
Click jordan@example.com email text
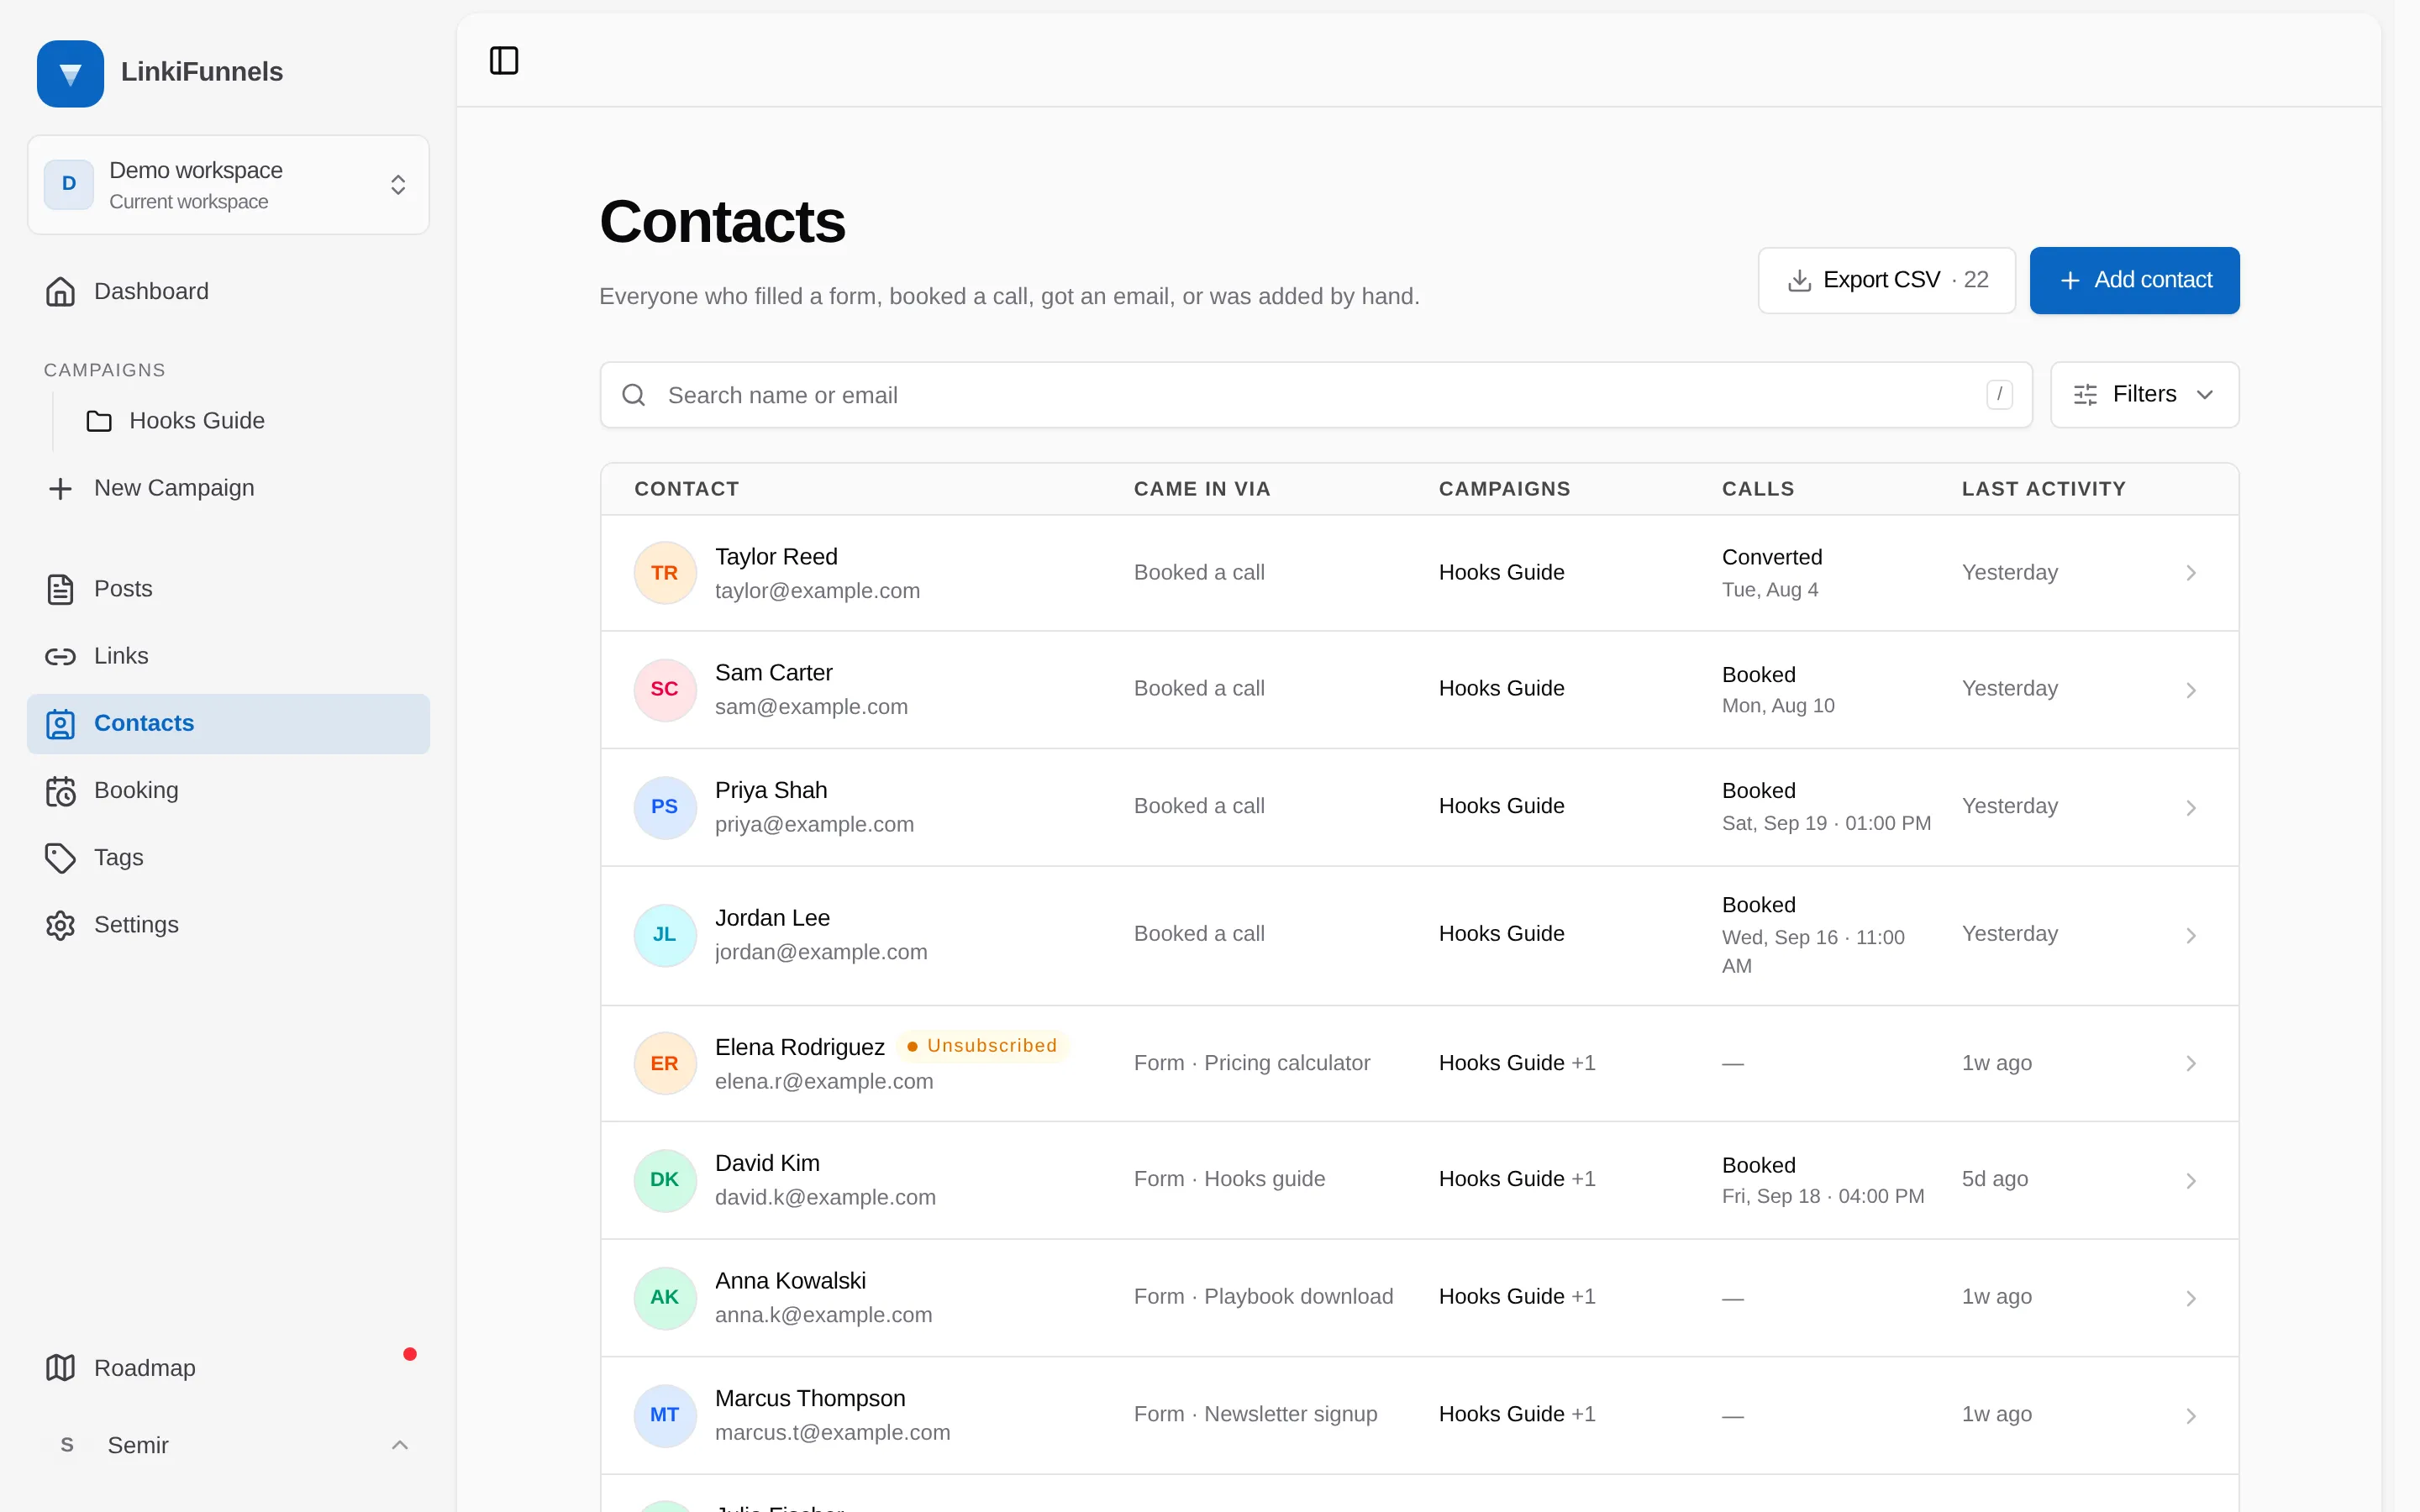(x=820, y=952)
